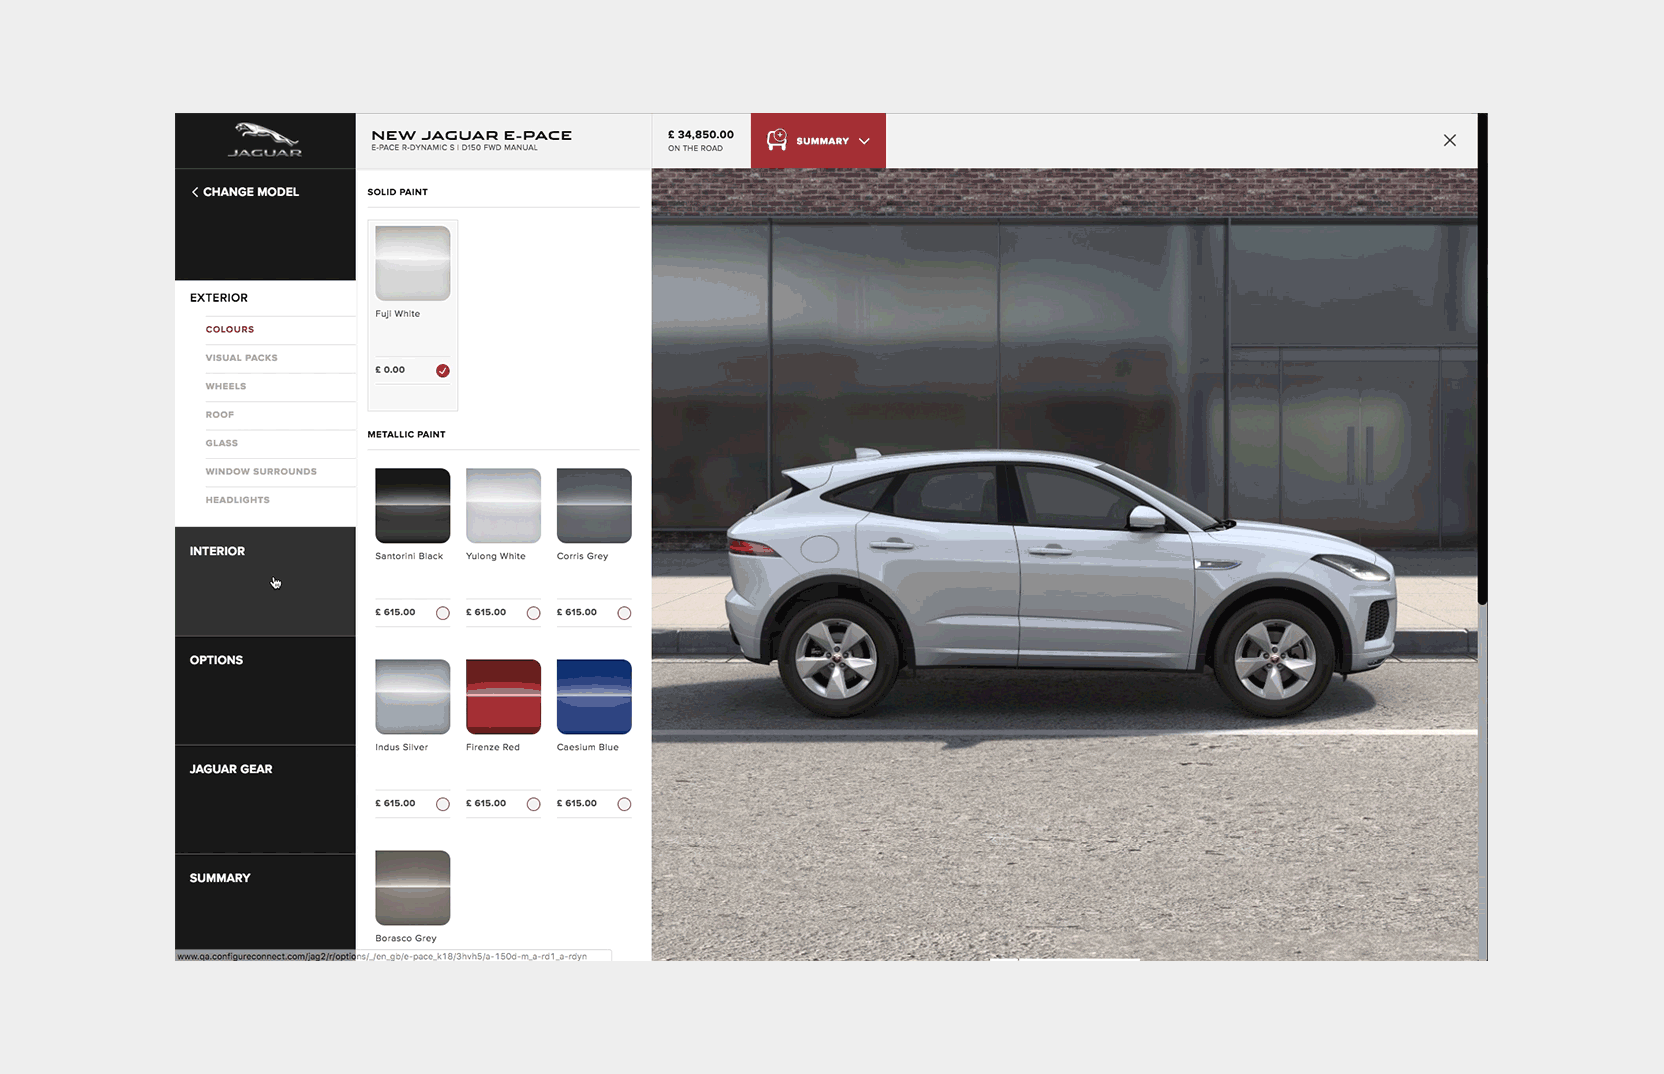Click the Santorini Black label
The height and width of the screenshot is (1074, 1664).
point(409,556)
